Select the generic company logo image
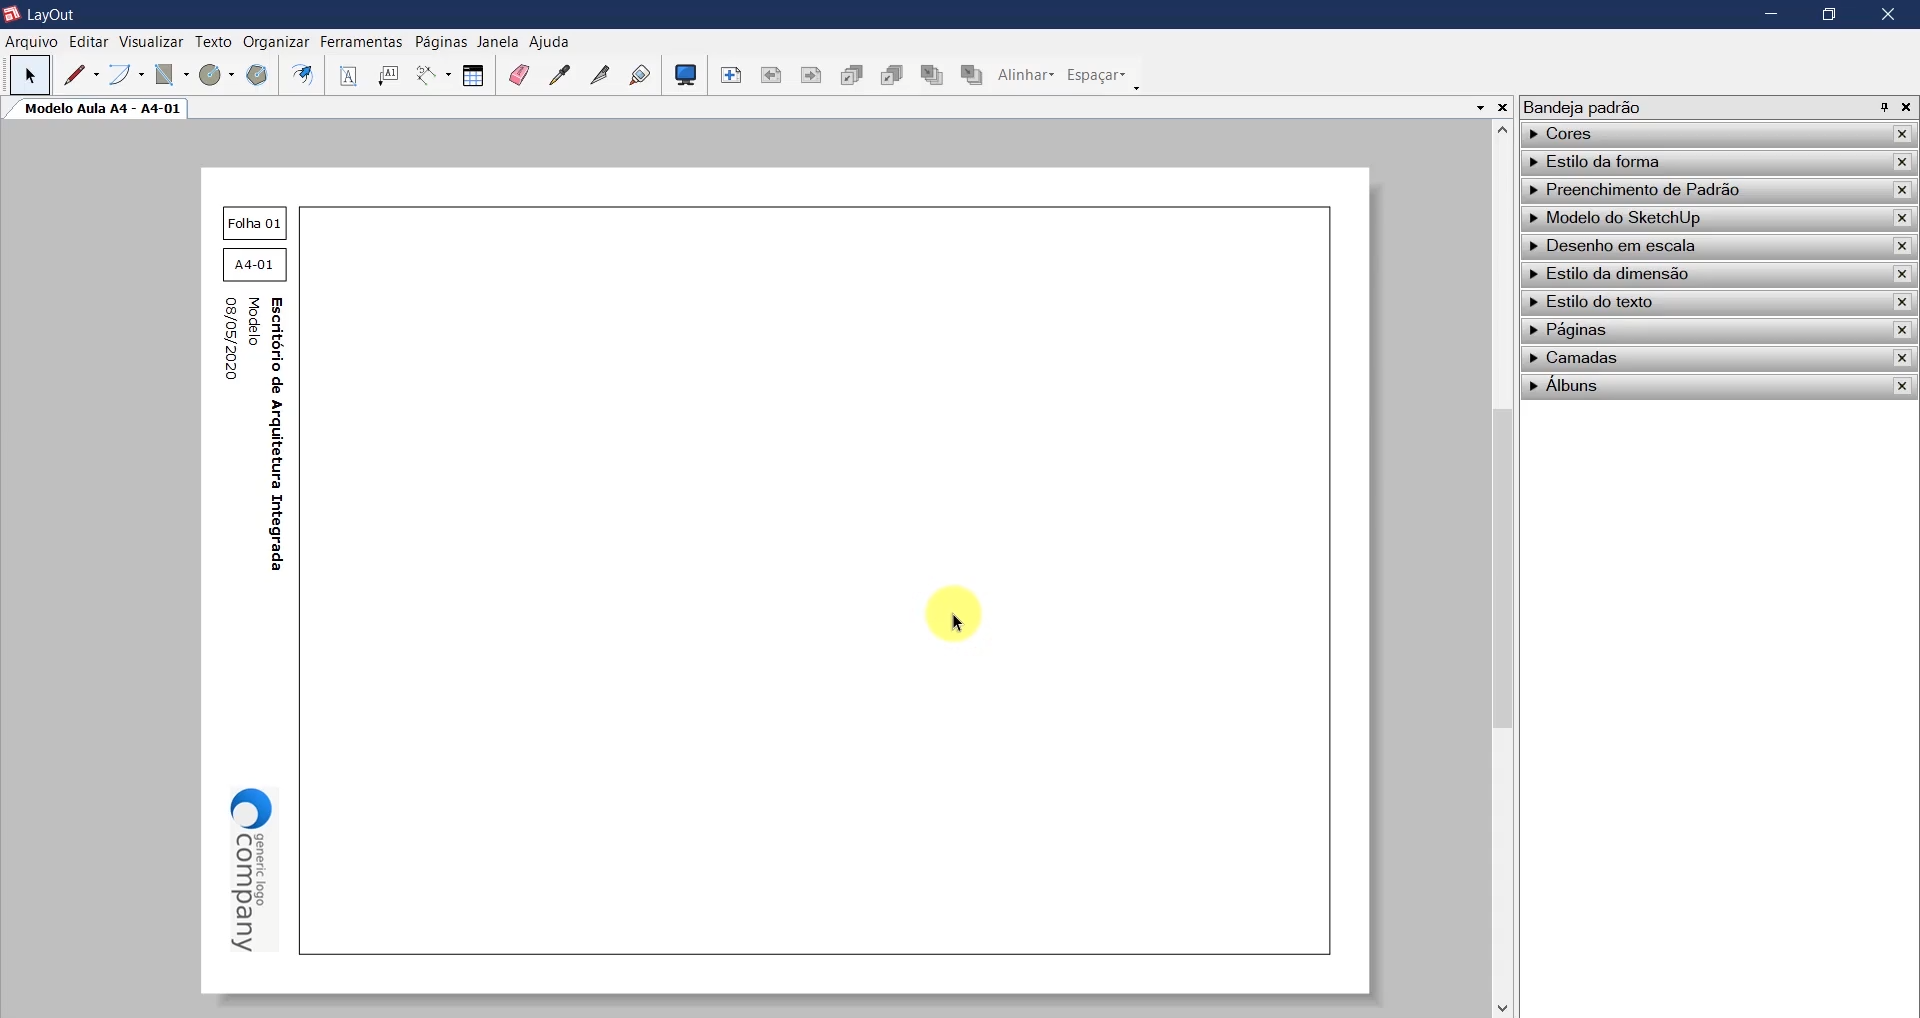The image size is (1920, 1018). click(252, 870)
